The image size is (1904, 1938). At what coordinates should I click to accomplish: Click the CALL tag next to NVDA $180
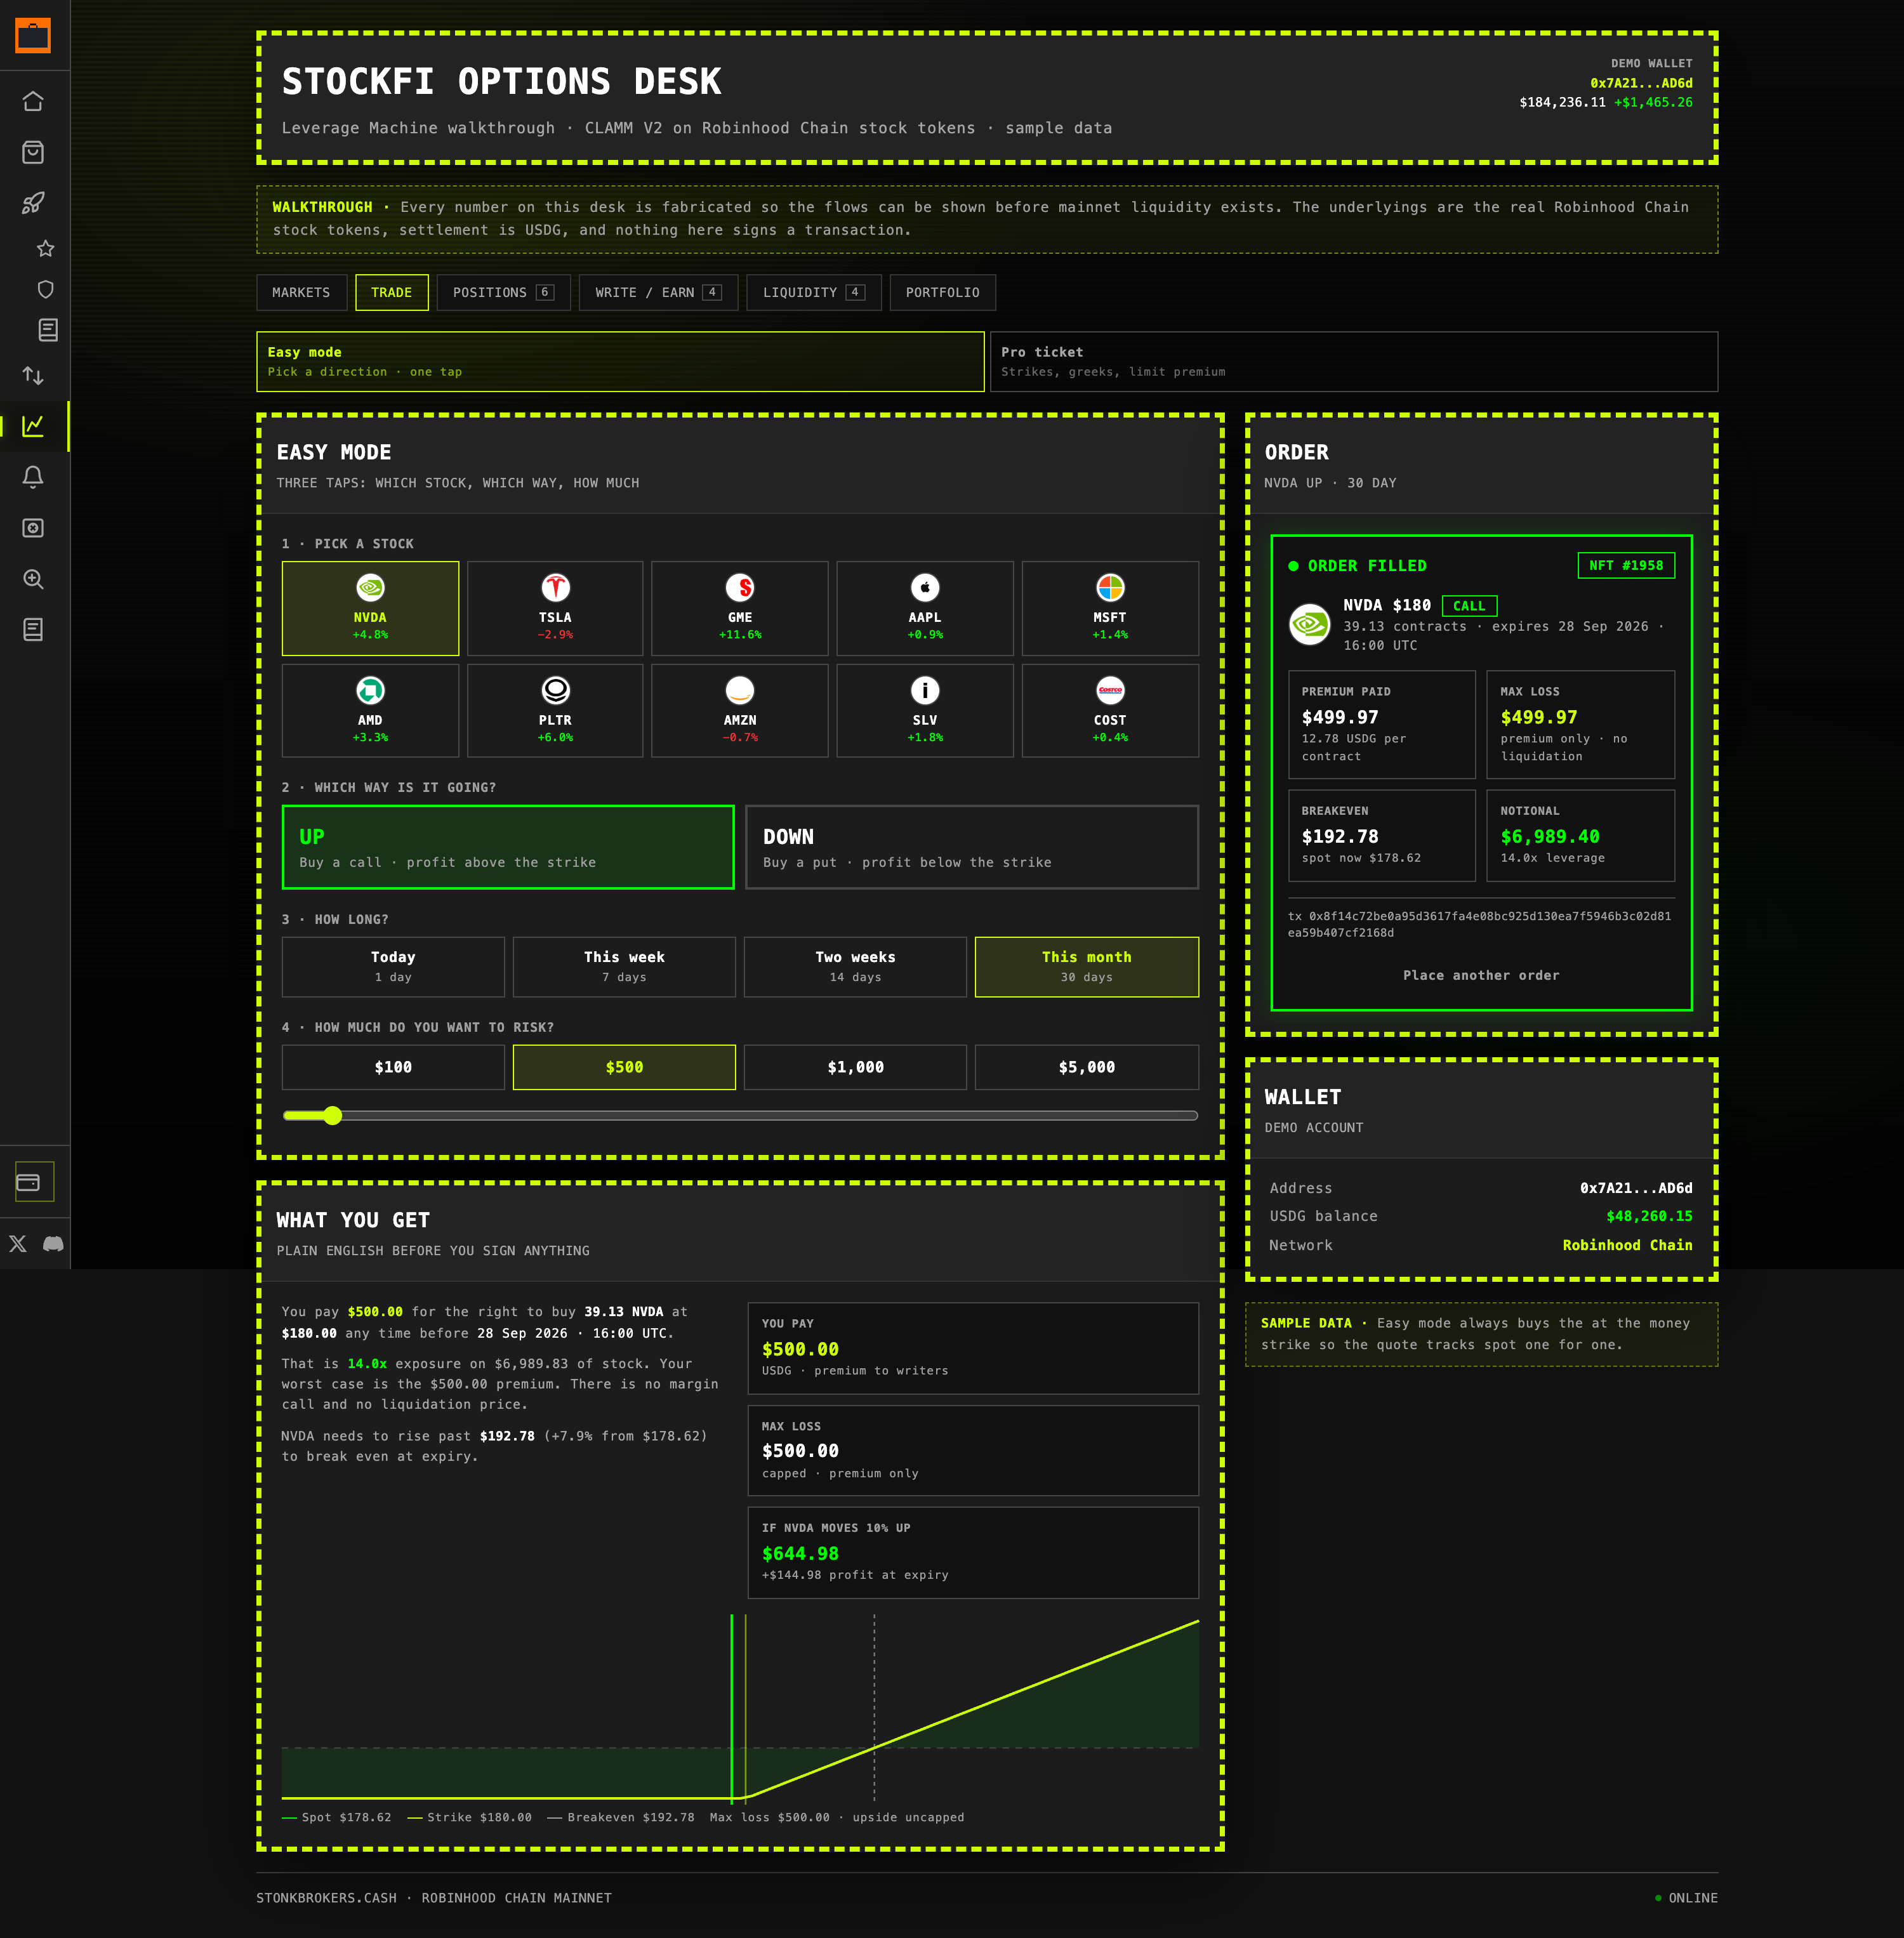click(x=1469, y=606)
